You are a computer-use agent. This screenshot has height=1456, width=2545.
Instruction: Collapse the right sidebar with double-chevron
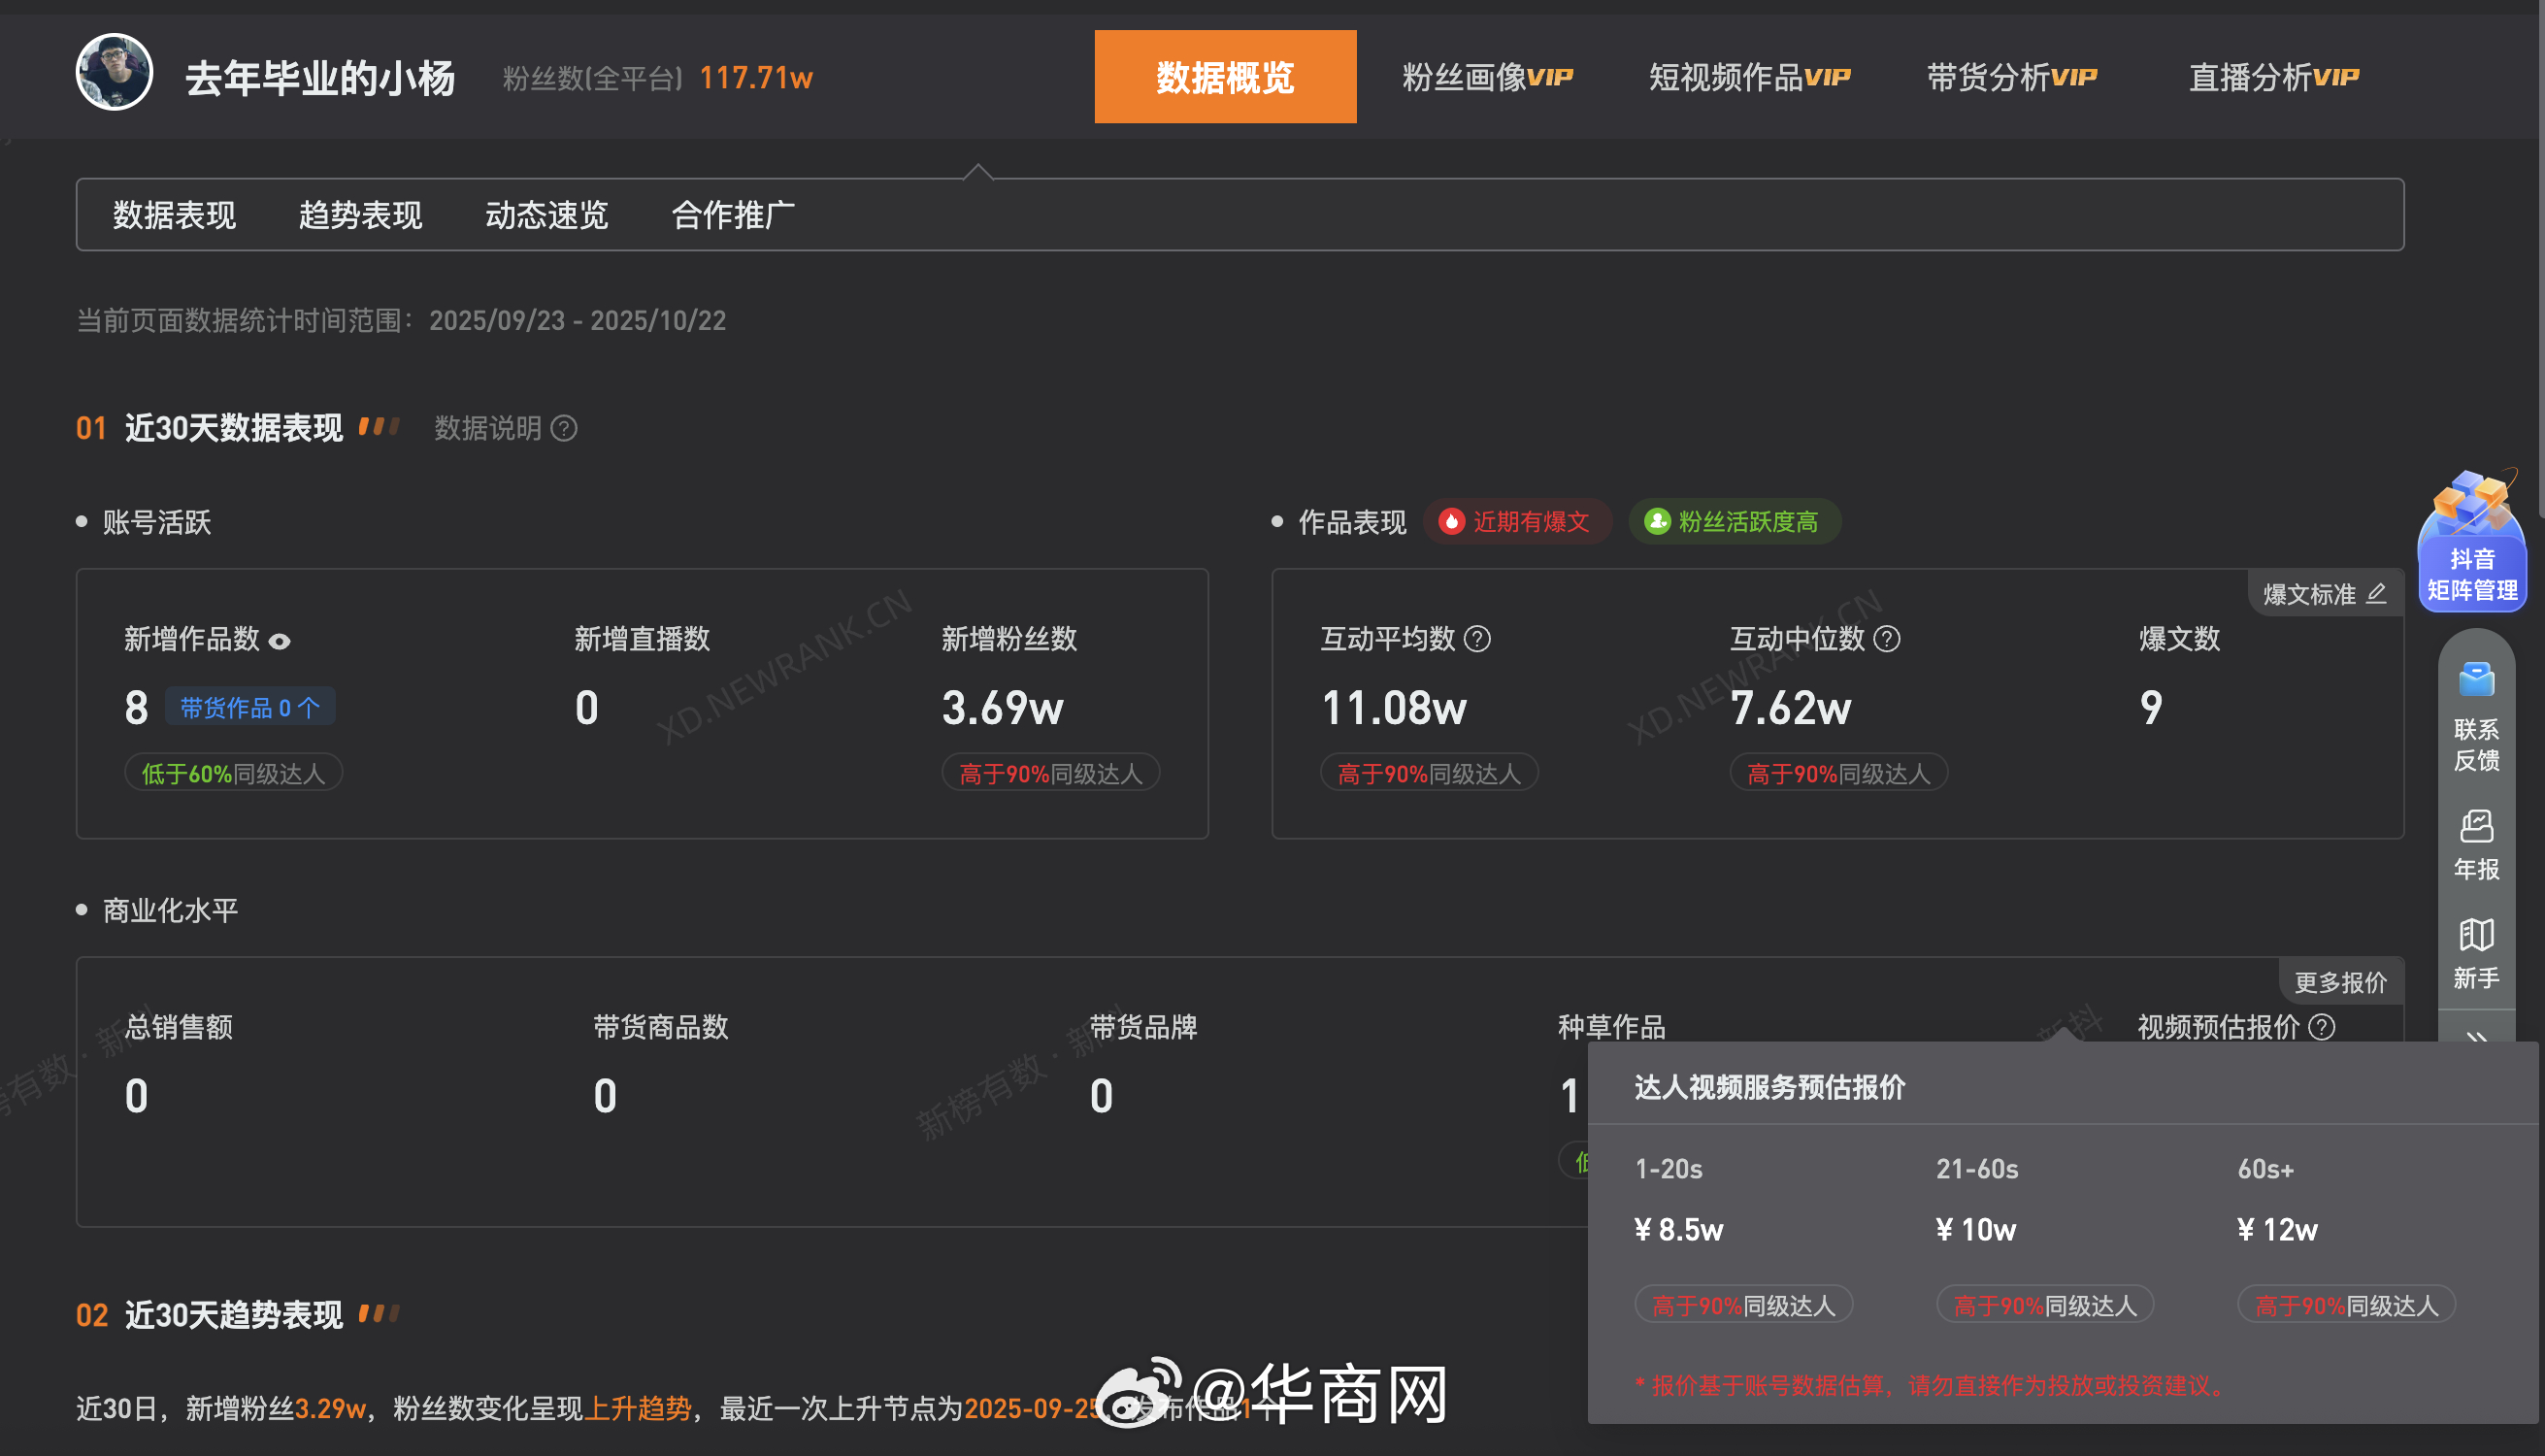[2476, 1036]
